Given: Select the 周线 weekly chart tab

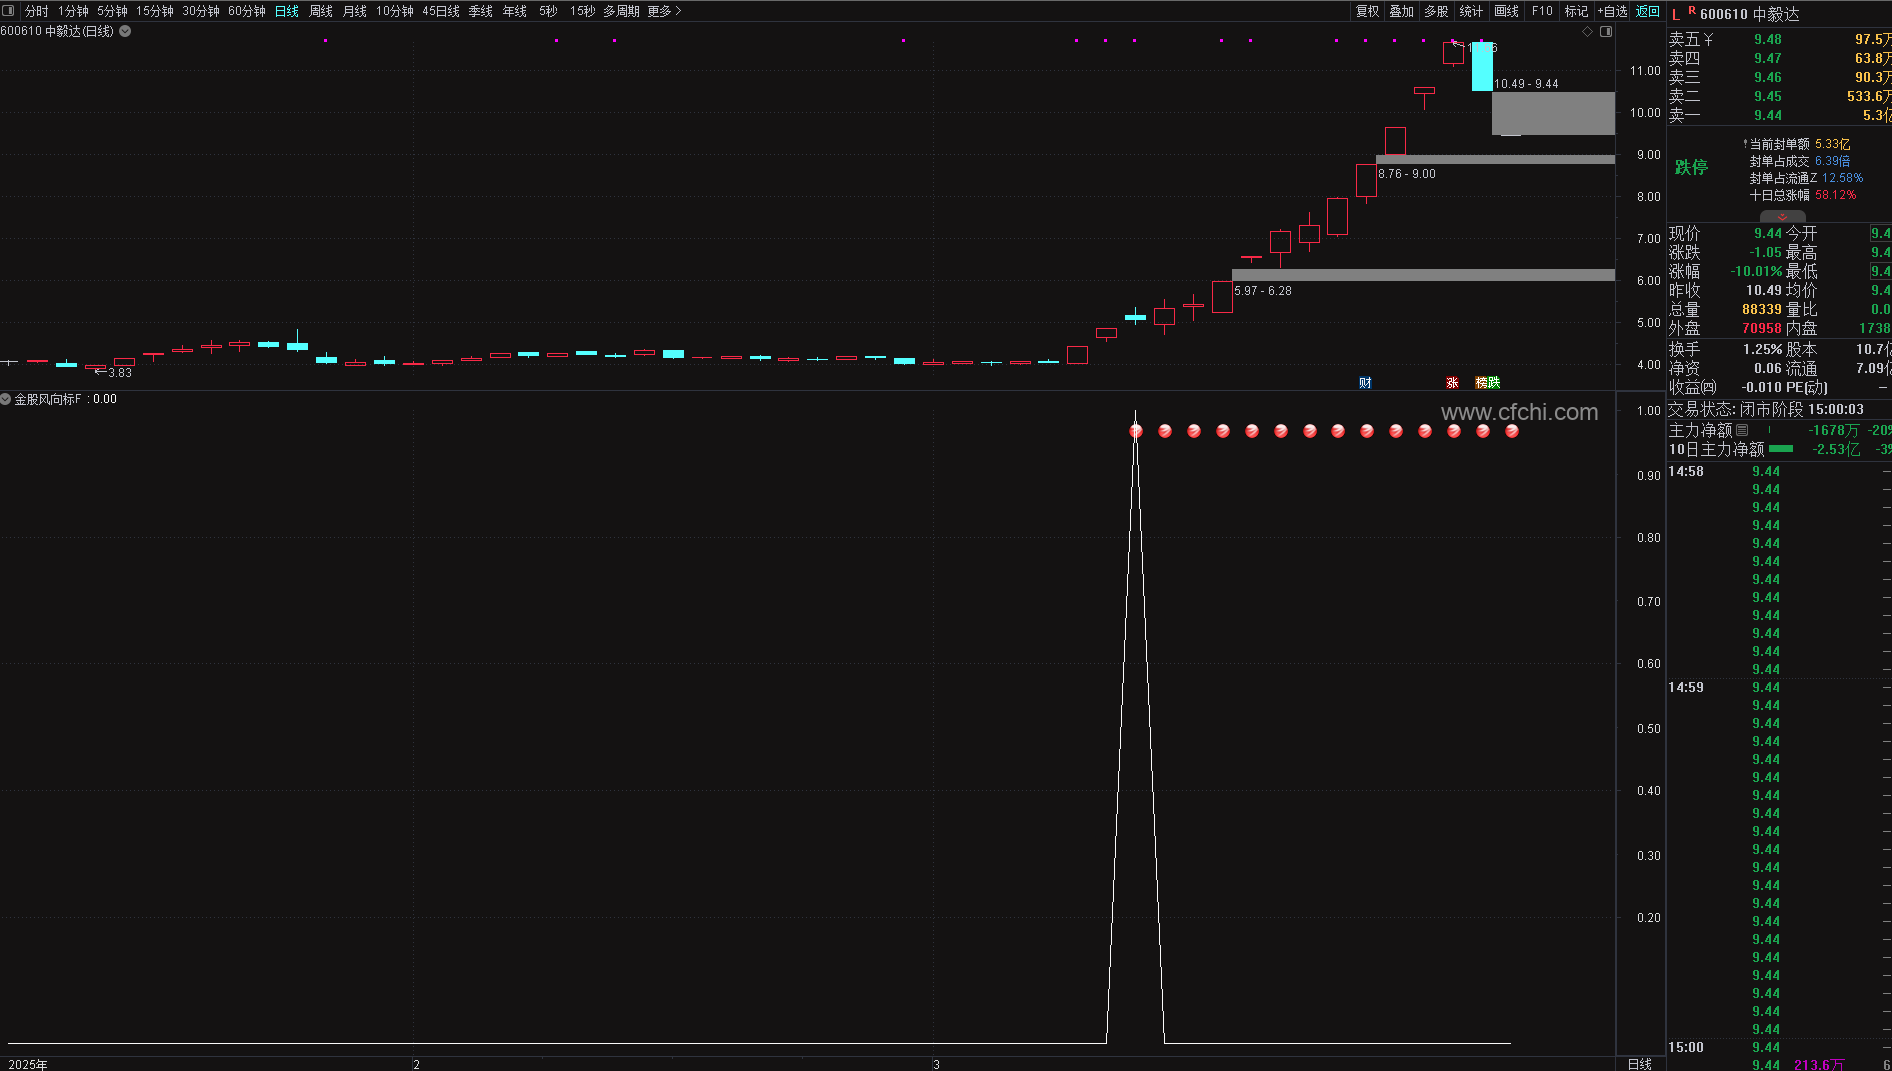Looking at the screenshot, I should click(x=321, y=11).
